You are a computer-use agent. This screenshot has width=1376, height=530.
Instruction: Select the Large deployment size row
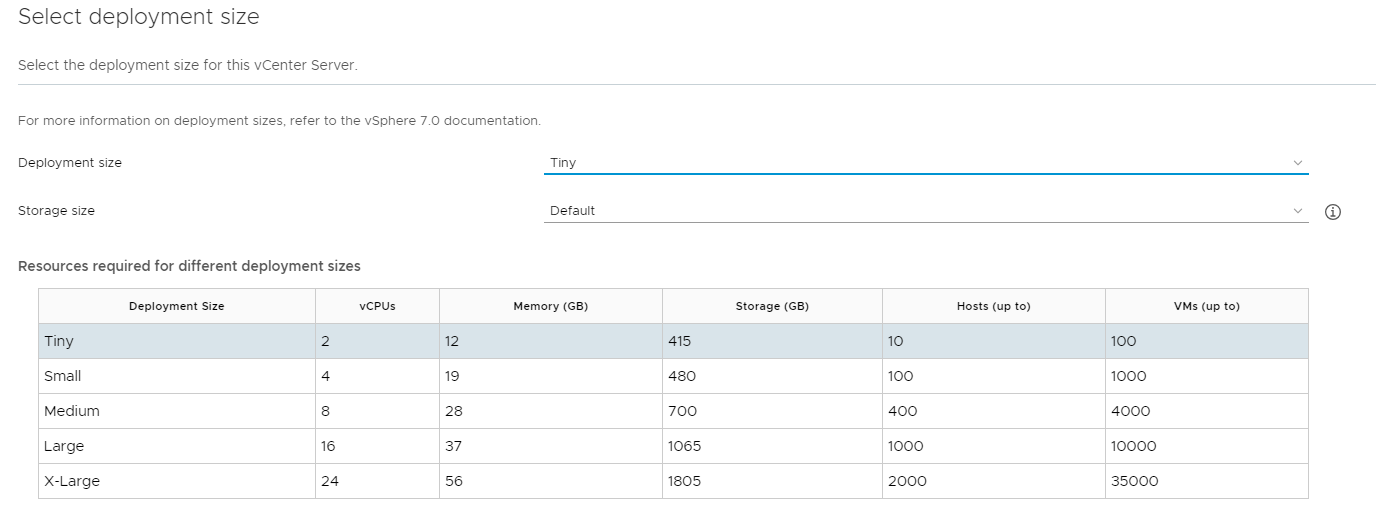tap(673, 446)
